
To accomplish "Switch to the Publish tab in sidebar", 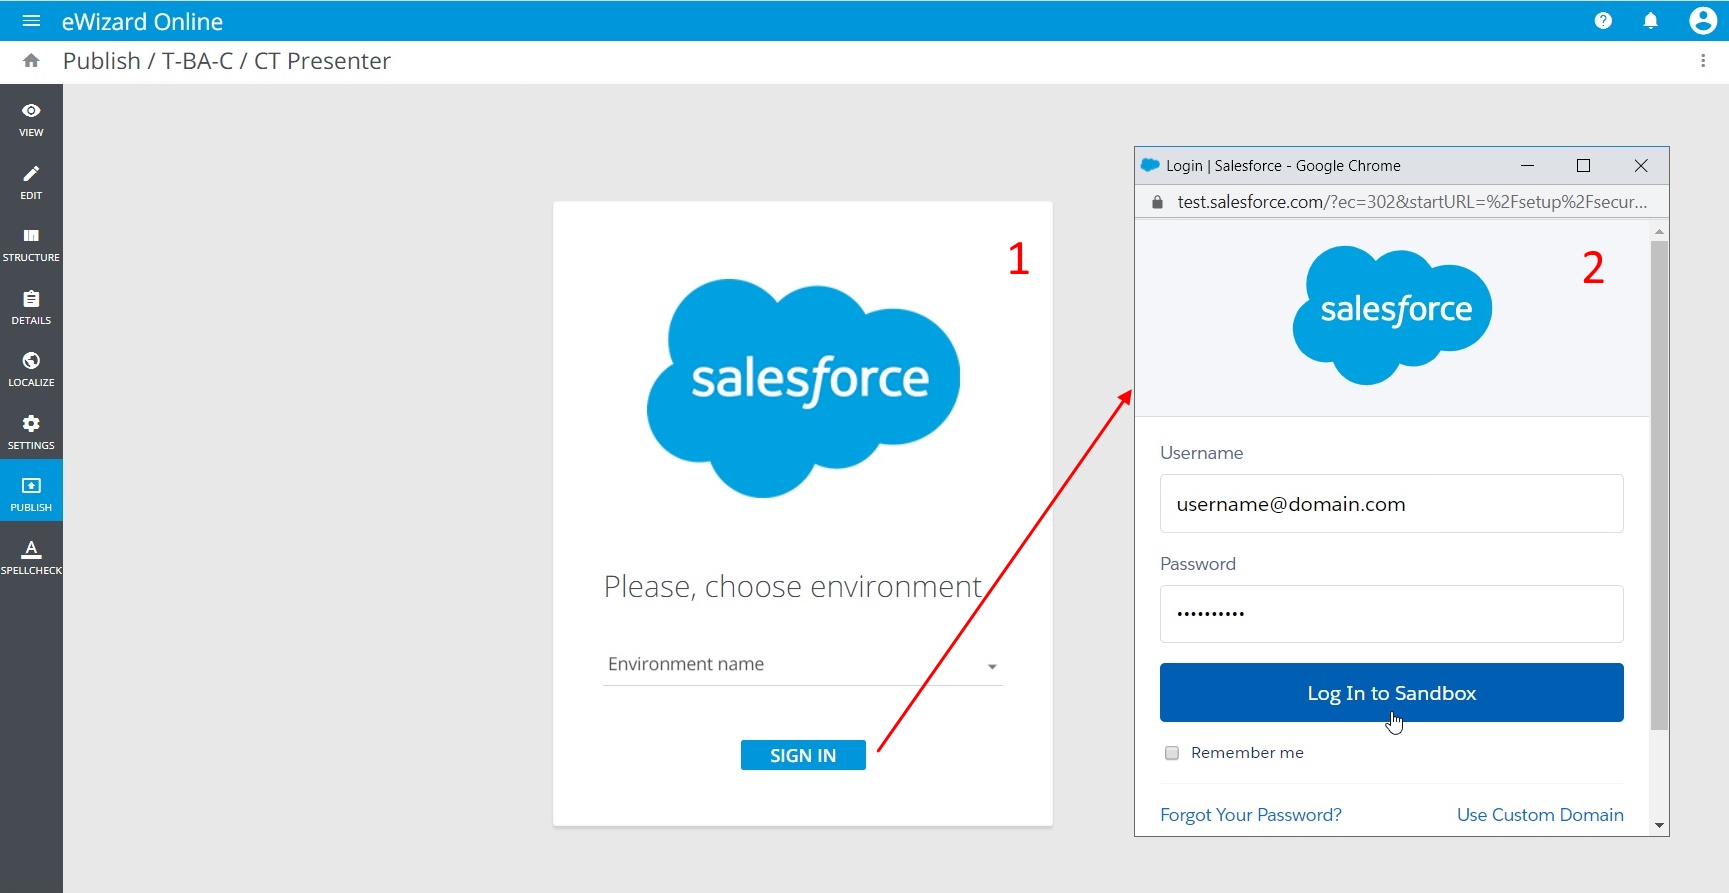I will pyautogui.click(x=31, y=494).
